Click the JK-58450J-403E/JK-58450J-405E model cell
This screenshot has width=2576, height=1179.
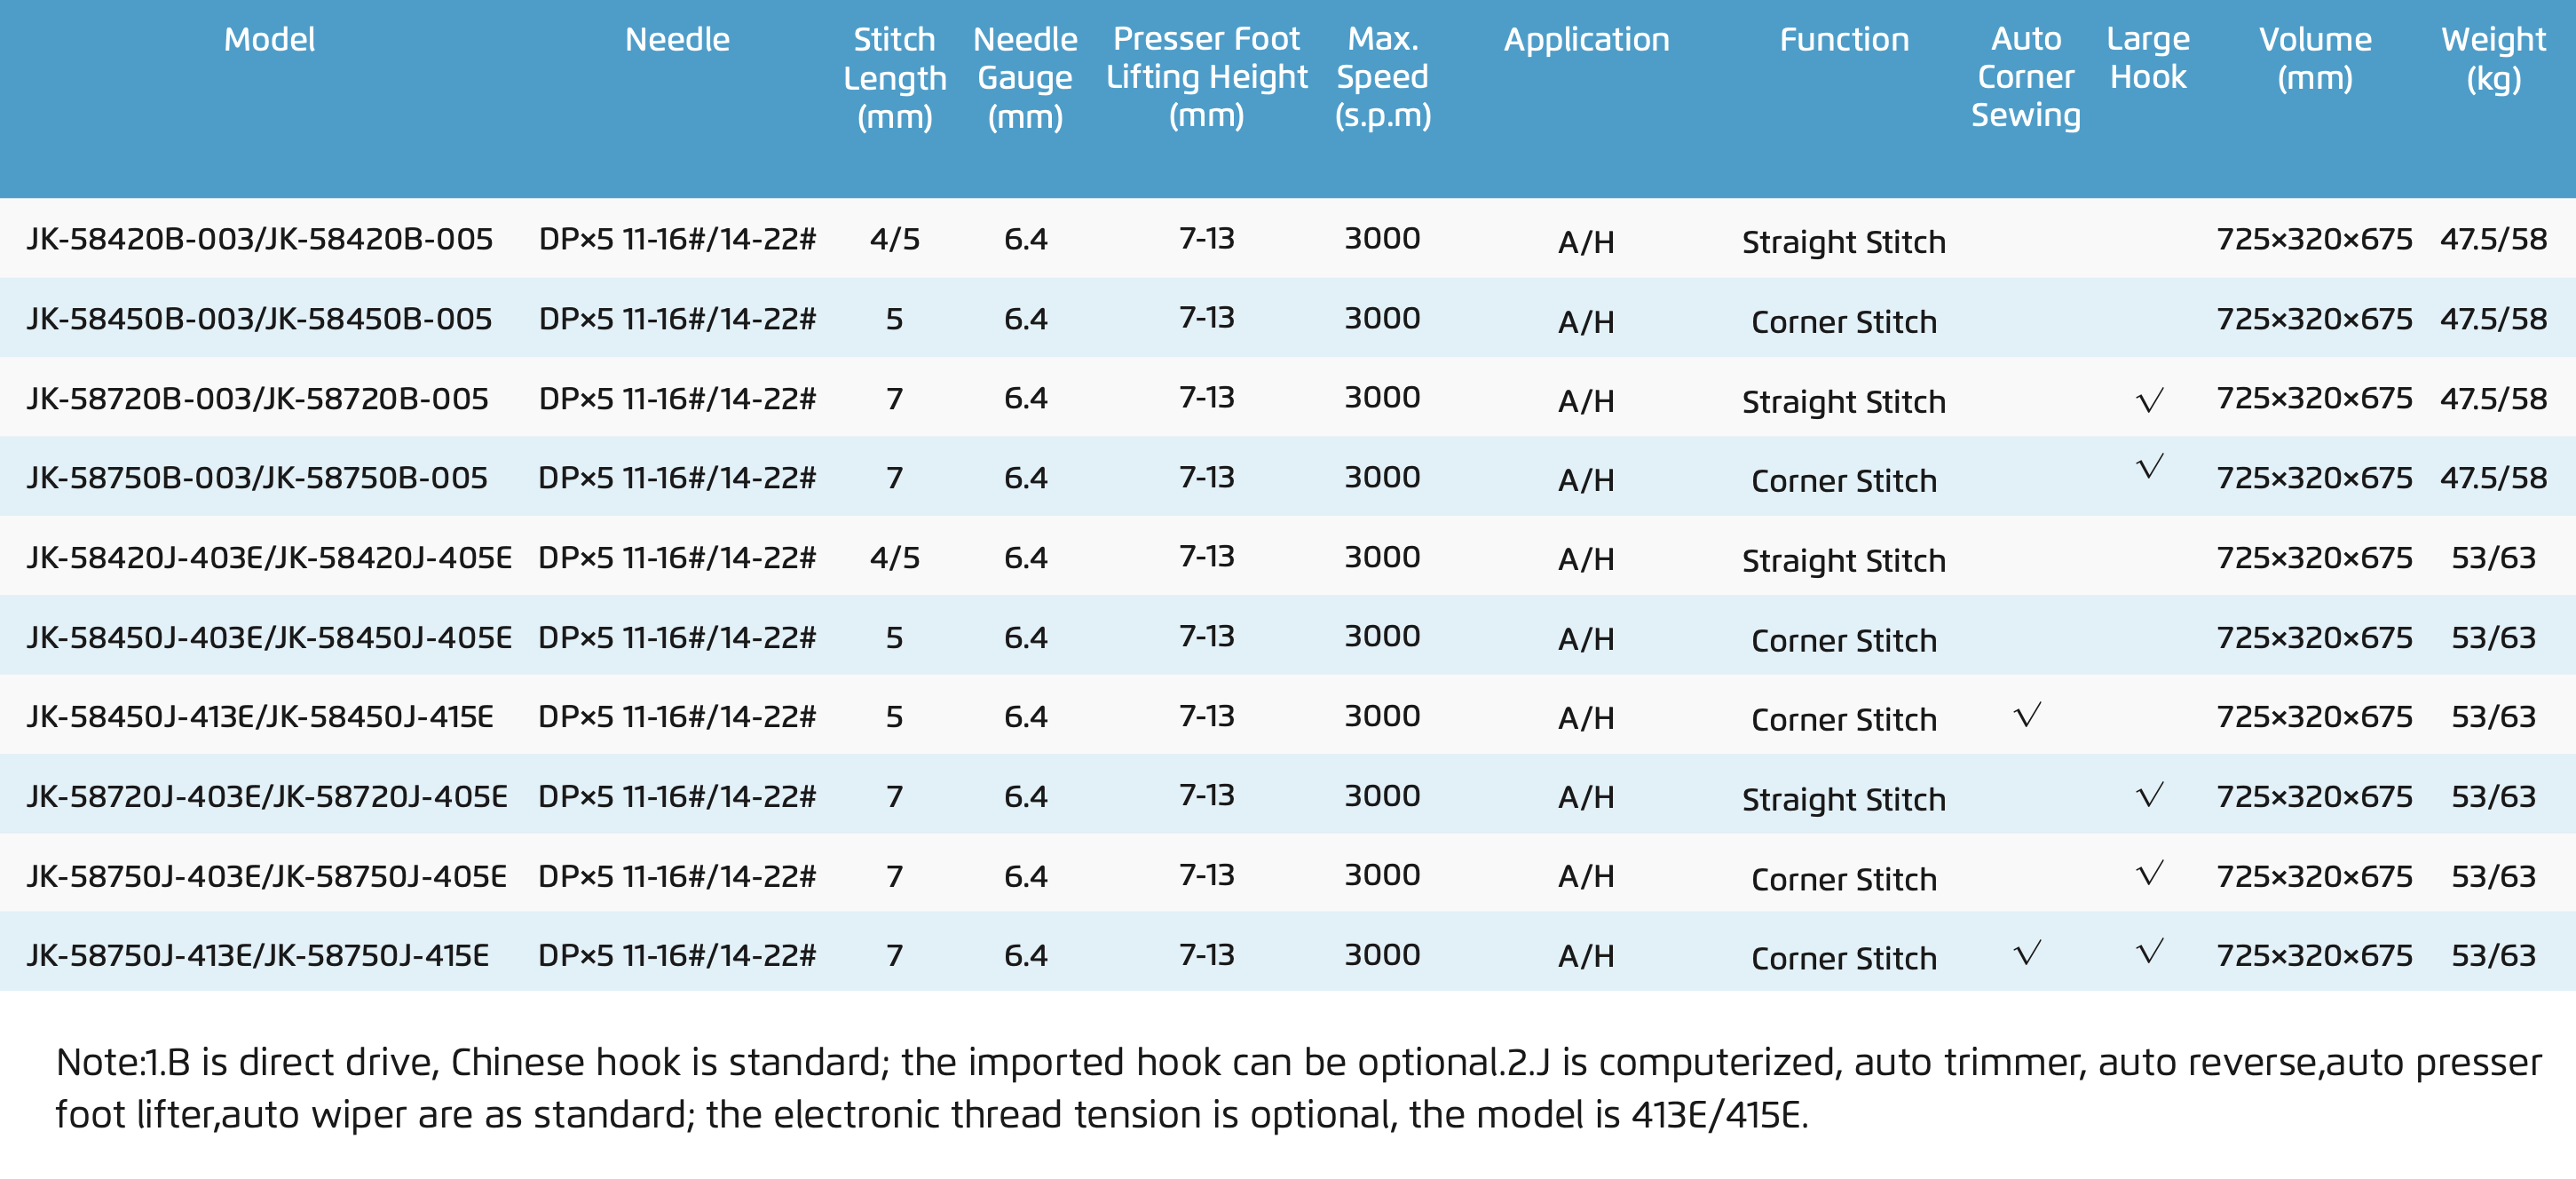pyautogui.click(x=269, y=637)
